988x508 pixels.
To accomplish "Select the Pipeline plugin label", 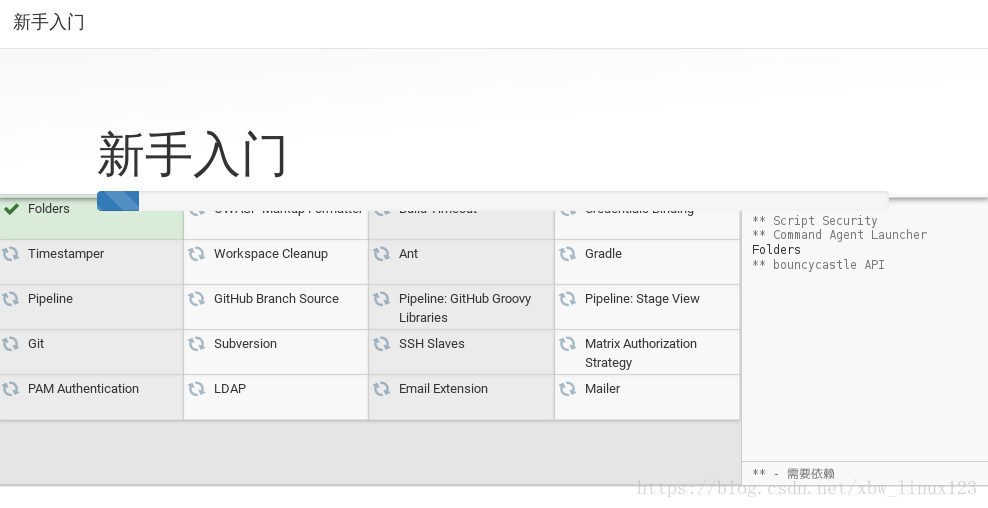I will [50, 299].
